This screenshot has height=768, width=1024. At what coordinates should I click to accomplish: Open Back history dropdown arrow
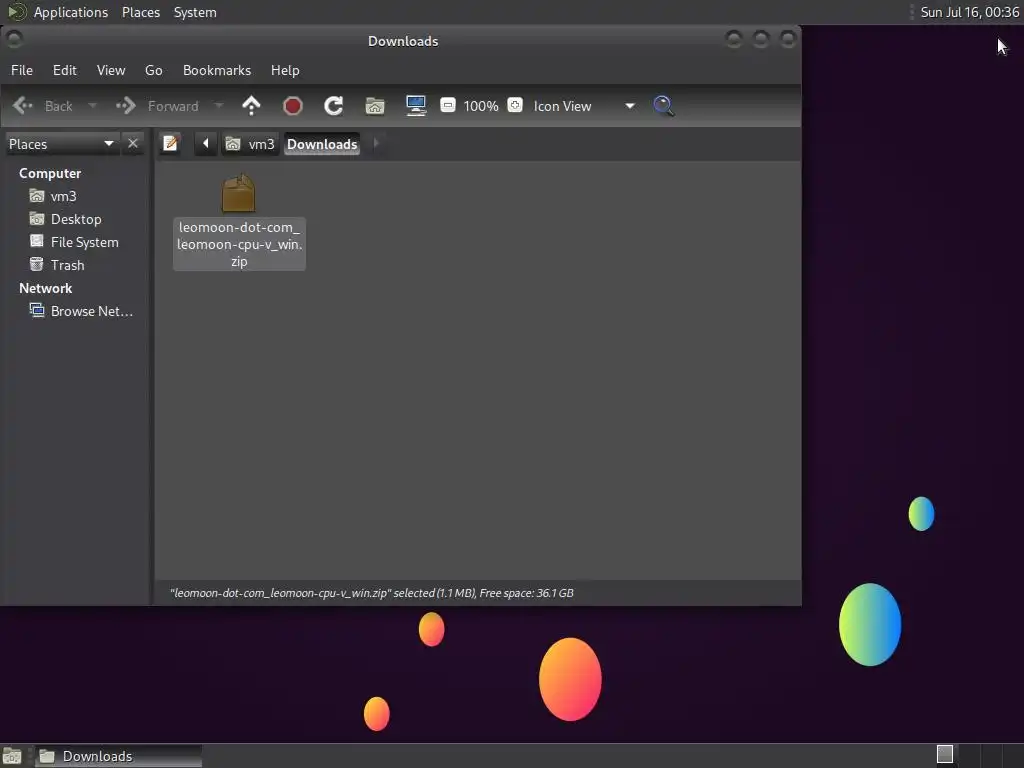click(92, 106)
